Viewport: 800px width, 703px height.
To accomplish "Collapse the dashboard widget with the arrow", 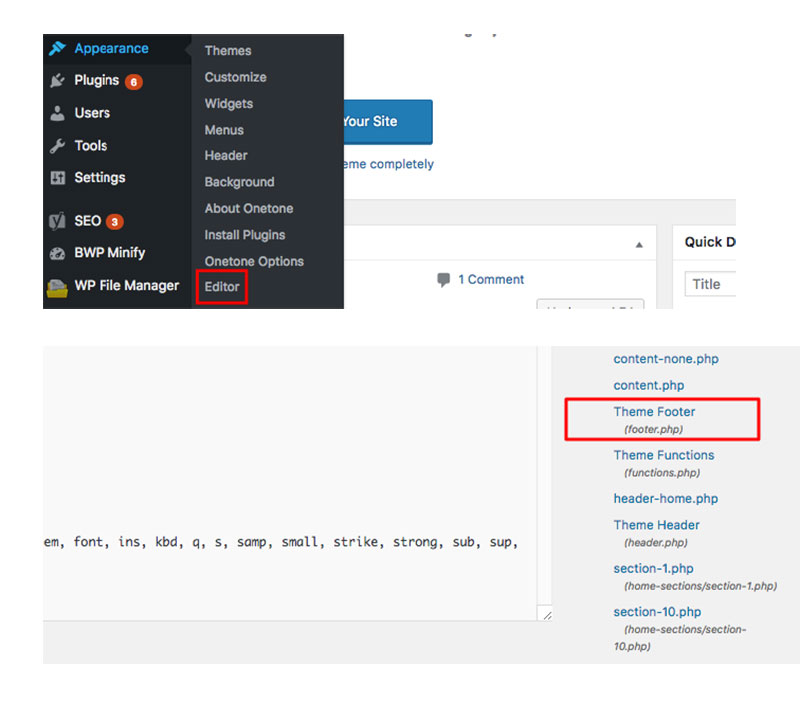I will [x=639, y=245].
